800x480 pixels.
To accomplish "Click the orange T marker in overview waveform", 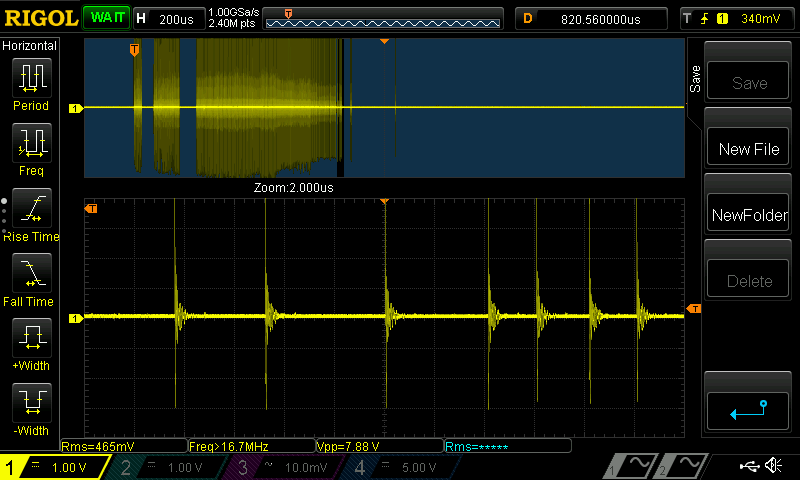I will pyautogui.click(x=134, y=49).
